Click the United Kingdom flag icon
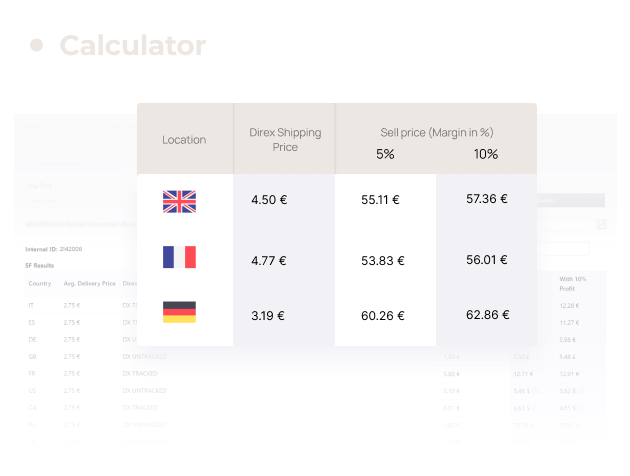The width and height of the screenshot is (630, 476). tap(179, 201)
